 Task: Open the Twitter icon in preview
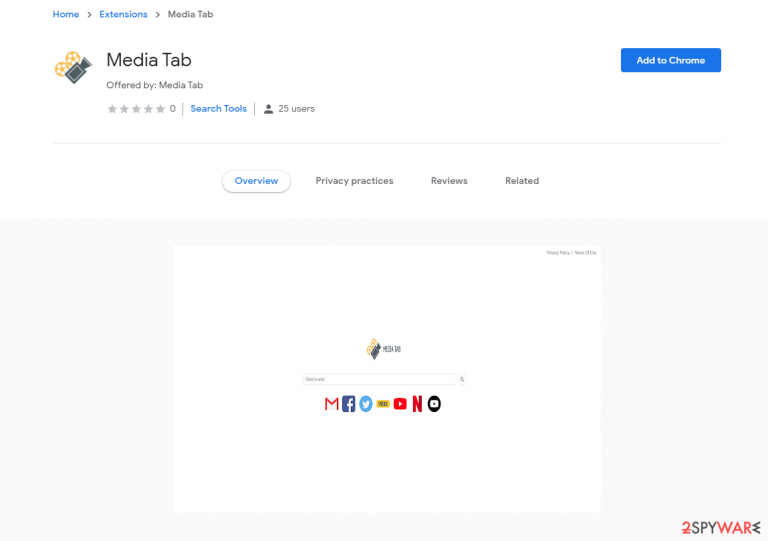coord(366,404)
